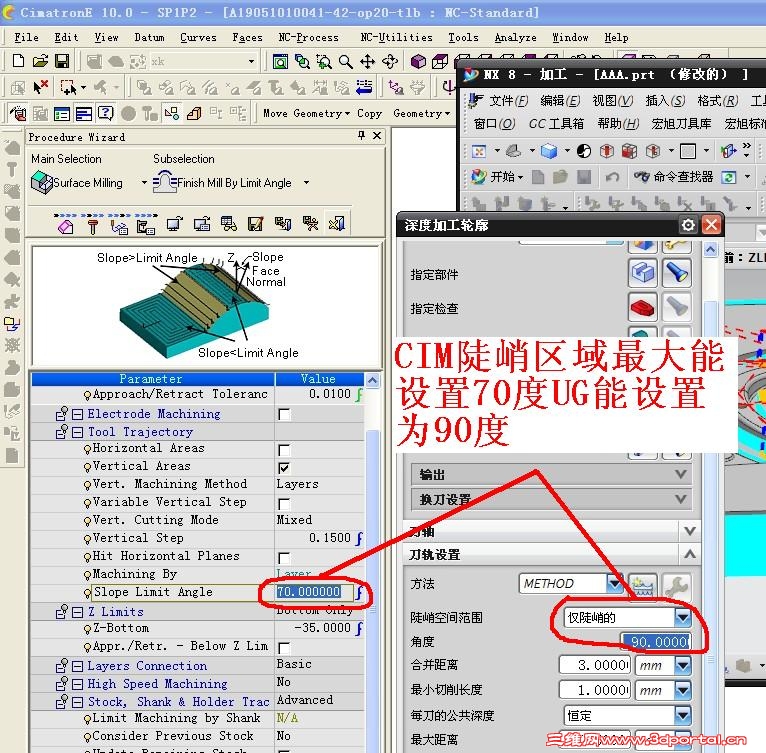
Task: Open the Main Selection Surface Milling dropdown arrow
Action: click(144, 183)
